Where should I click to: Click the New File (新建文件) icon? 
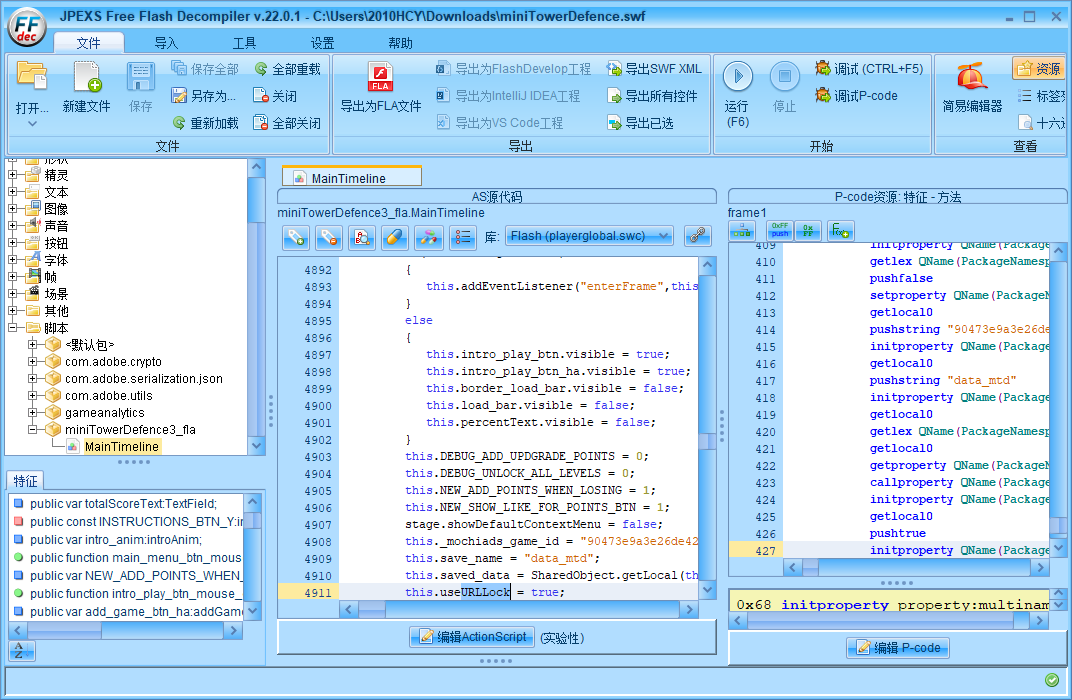[86, 78]
